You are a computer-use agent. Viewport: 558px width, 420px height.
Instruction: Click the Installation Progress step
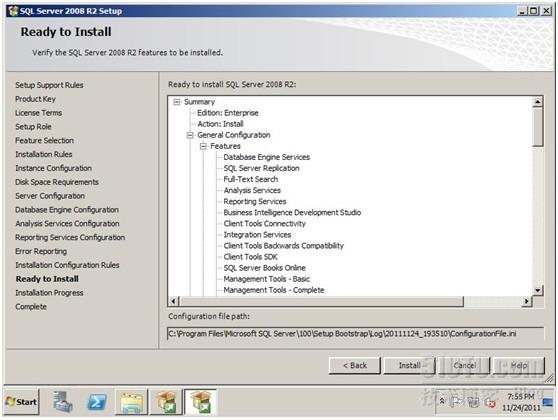pyautogui.click(x=49, y=293)
